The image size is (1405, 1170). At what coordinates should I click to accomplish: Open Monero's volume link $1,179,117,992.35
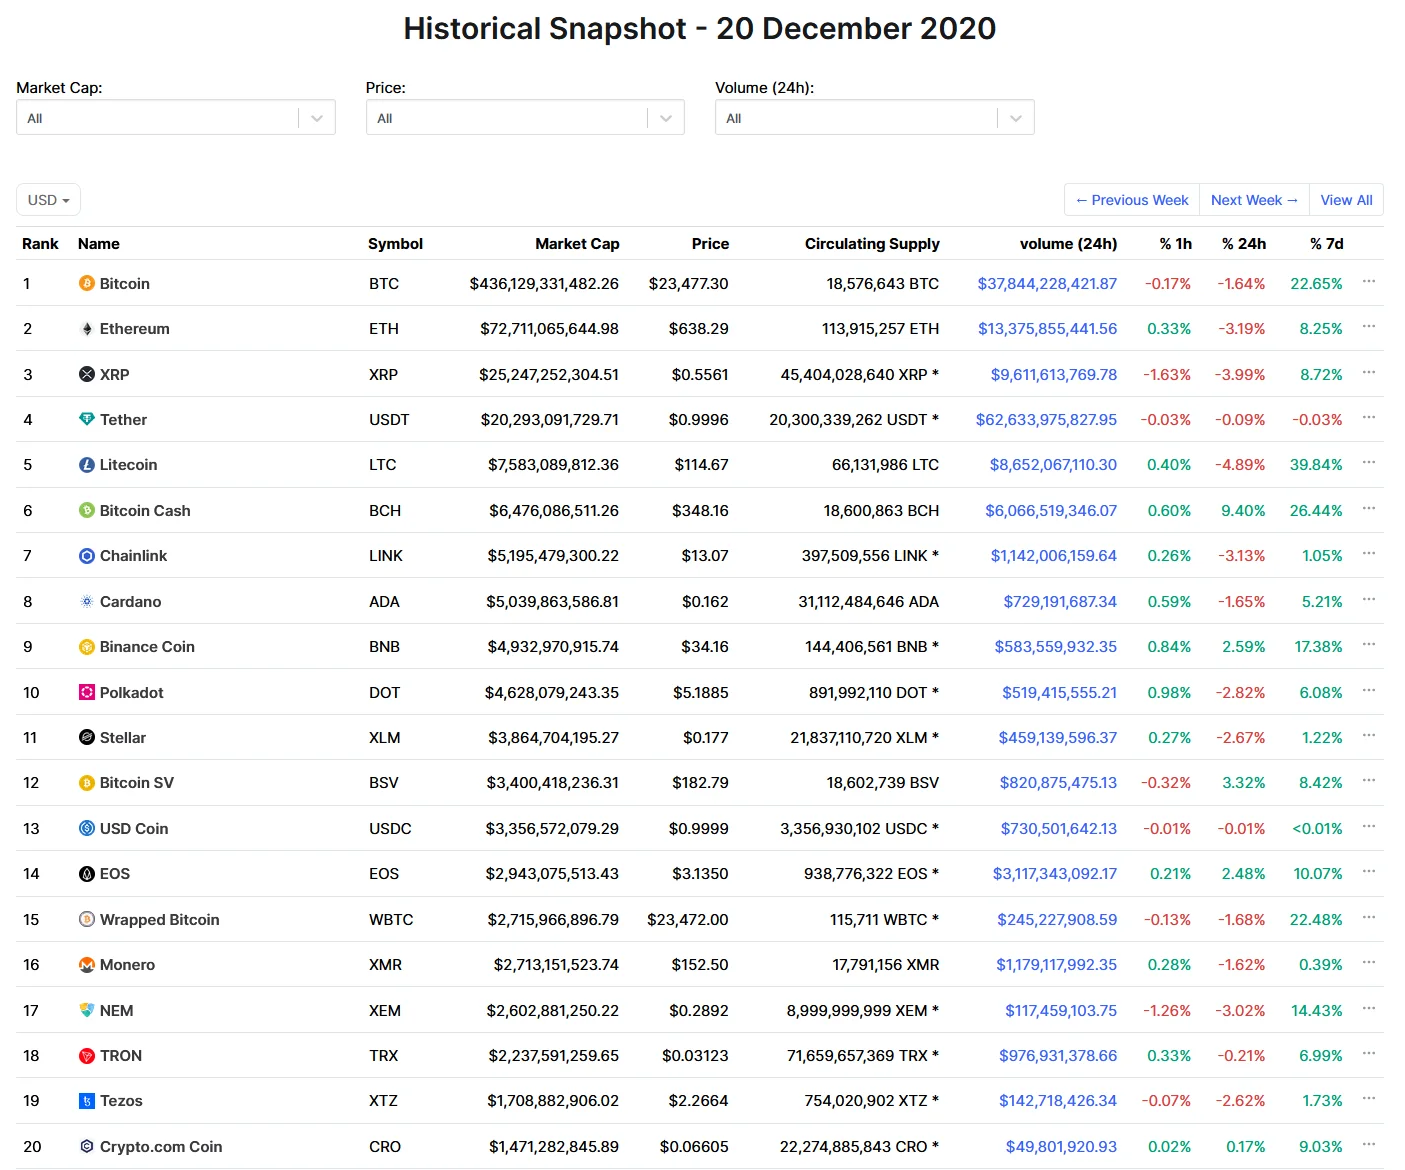(x=1056, y=965)
